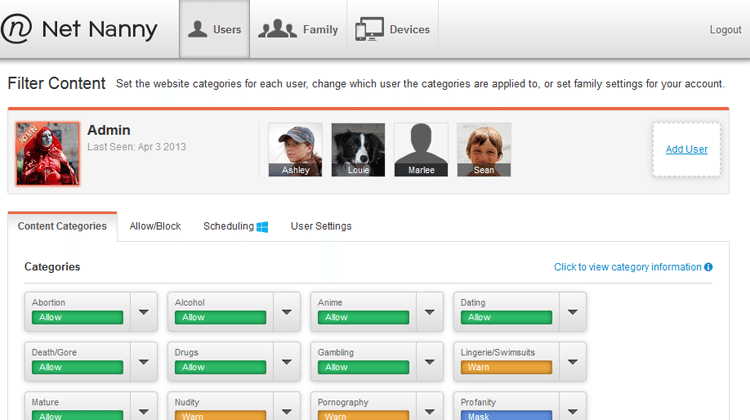Select Louie's dog profile picture
The image size is (750, 420).
[x=358, y=150]
